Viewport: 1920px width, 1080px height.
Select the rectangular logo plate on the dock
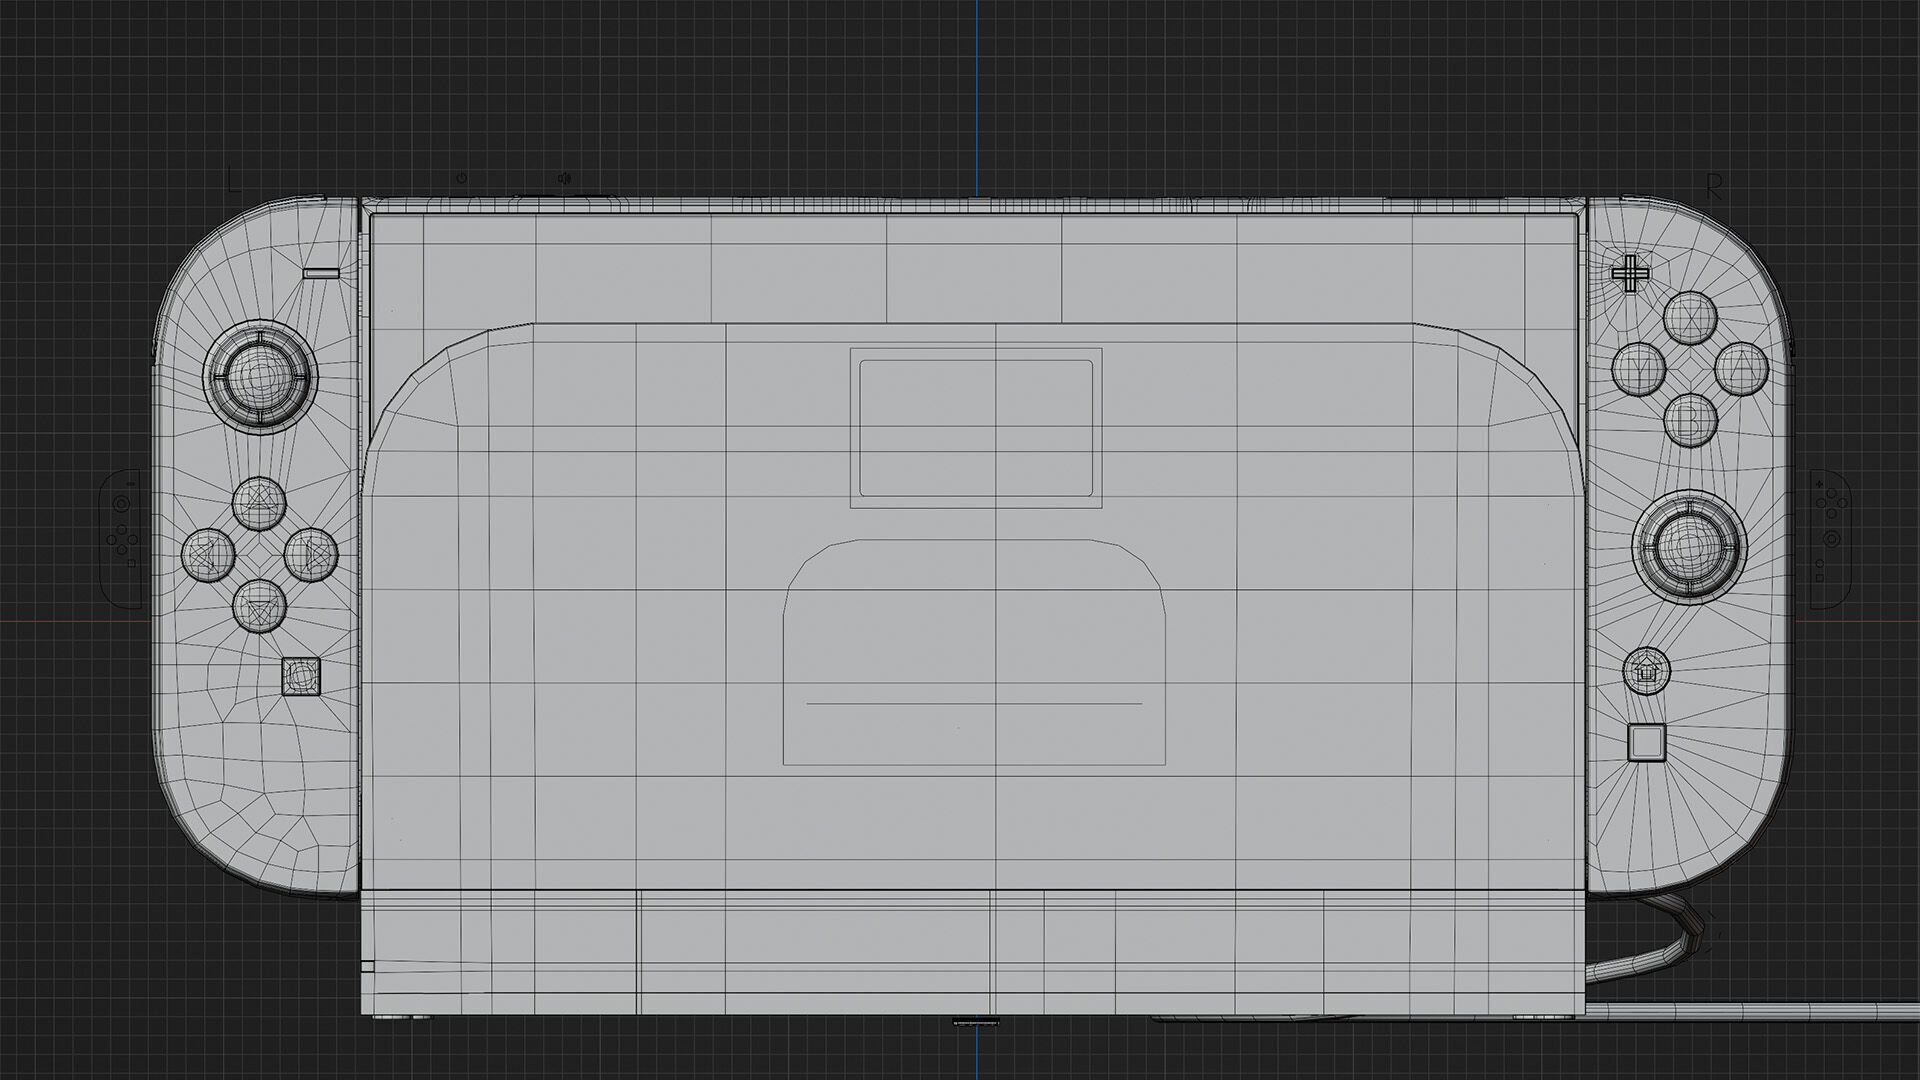976,428
